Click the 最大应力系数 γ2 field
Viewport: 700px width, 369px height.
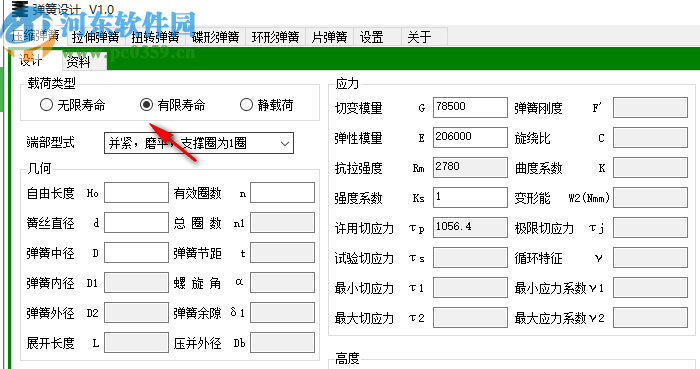click(650, 318)
